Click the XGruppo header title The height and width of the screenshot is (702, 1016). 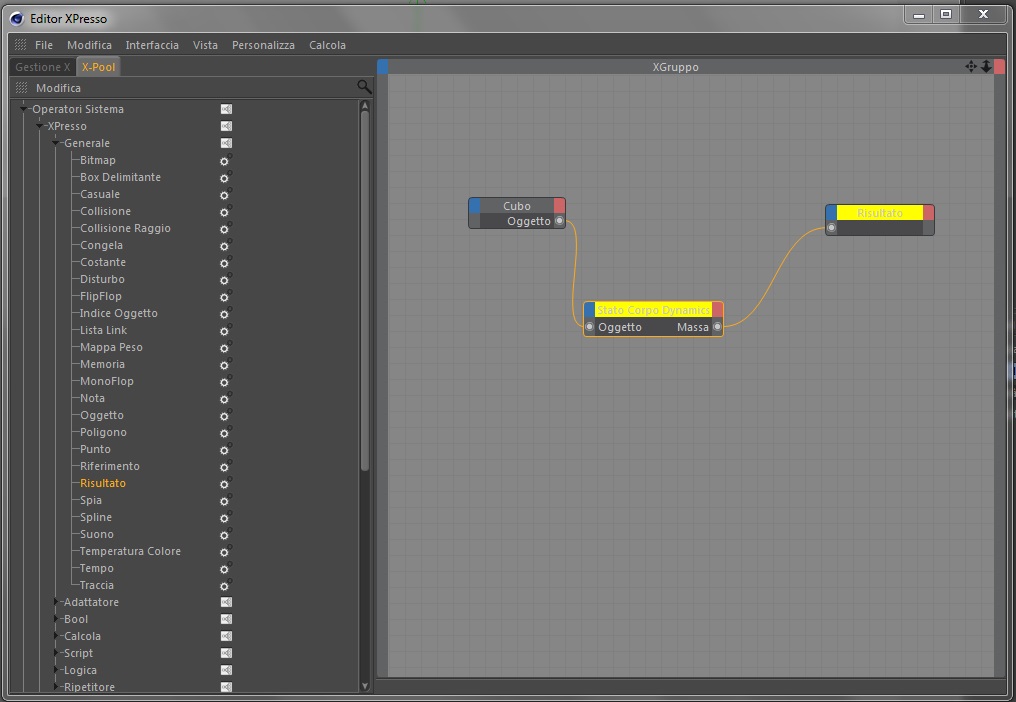[675, 67]
